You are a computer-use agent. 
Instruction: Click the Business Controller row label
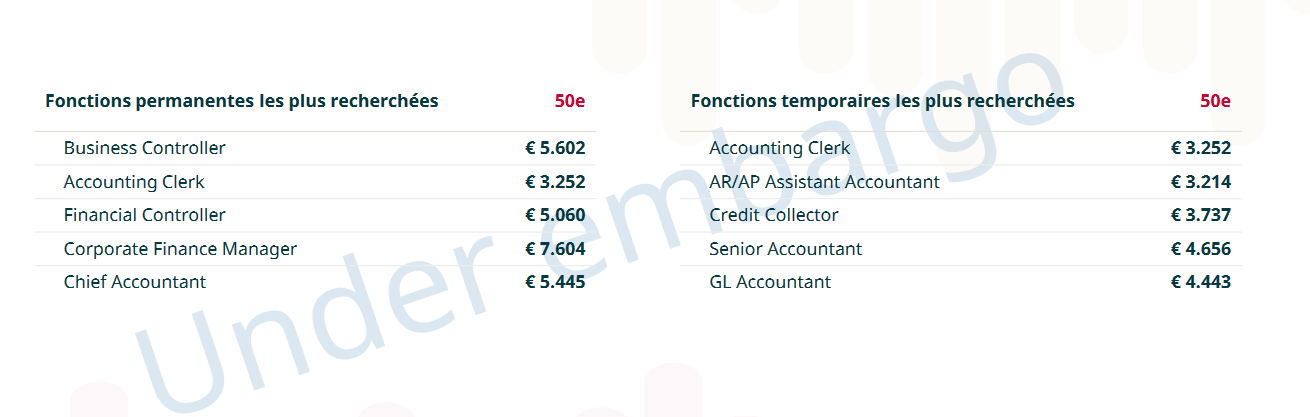click(144, 148)
